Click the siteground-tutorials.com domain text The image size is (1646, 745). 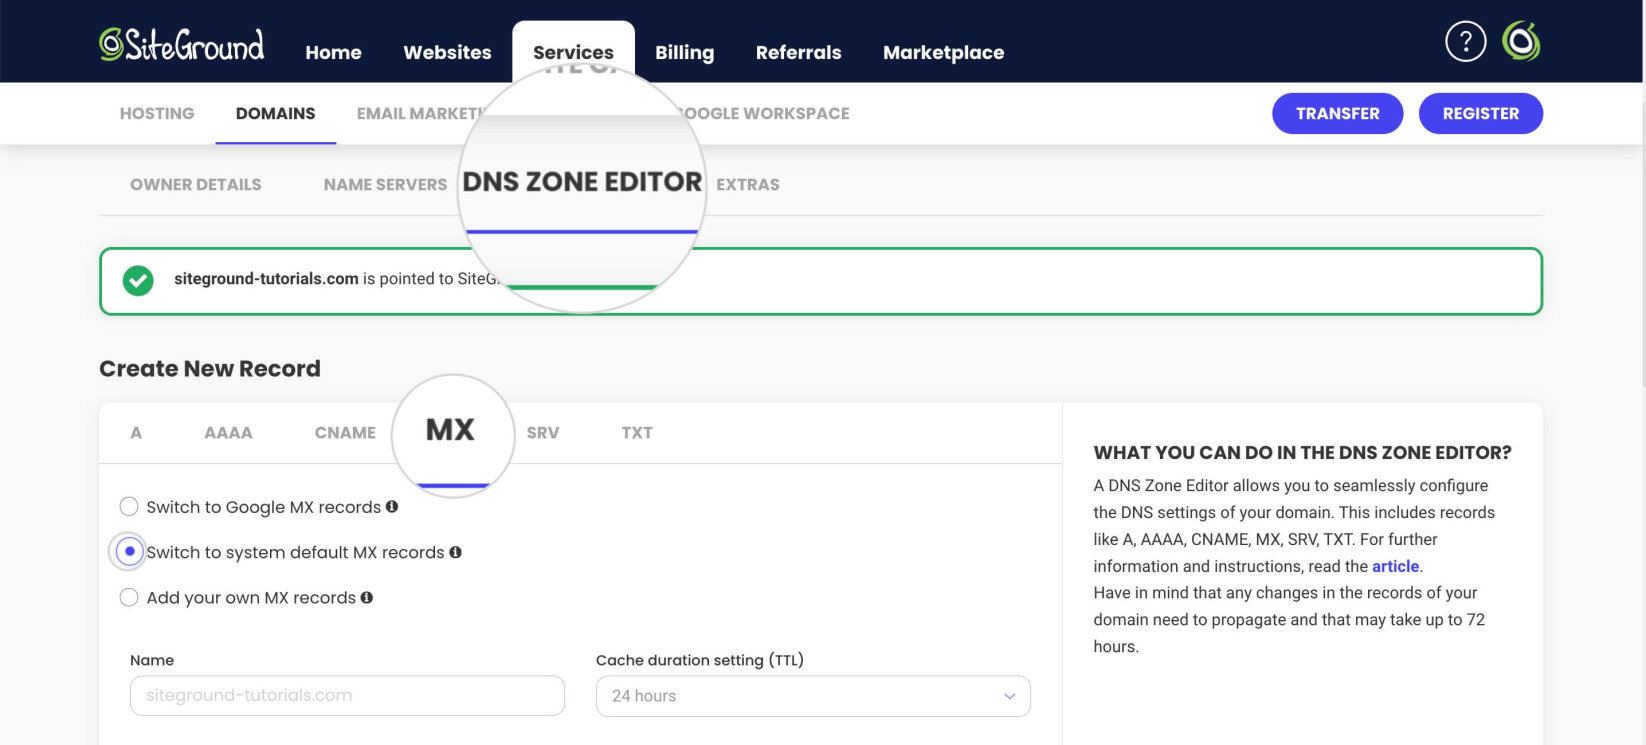(266, 279)
